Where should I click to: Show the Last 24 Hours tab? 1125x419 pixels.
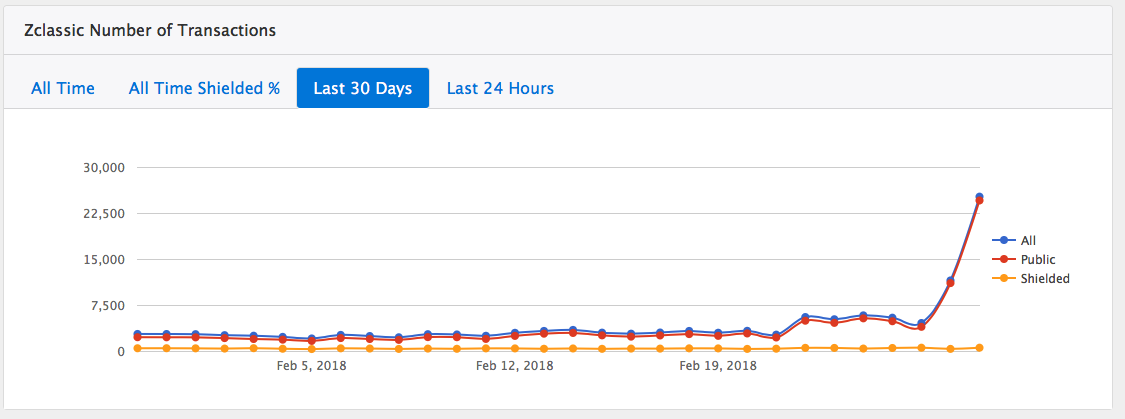click(500, 88)
